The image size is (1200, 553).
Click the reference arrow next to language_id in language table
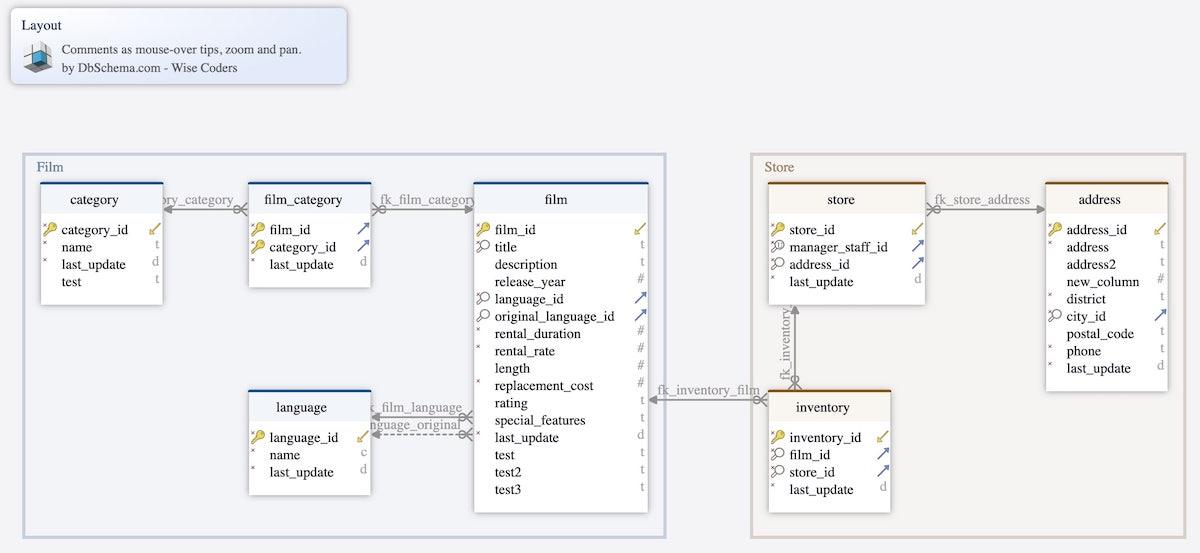coord(362,438)
